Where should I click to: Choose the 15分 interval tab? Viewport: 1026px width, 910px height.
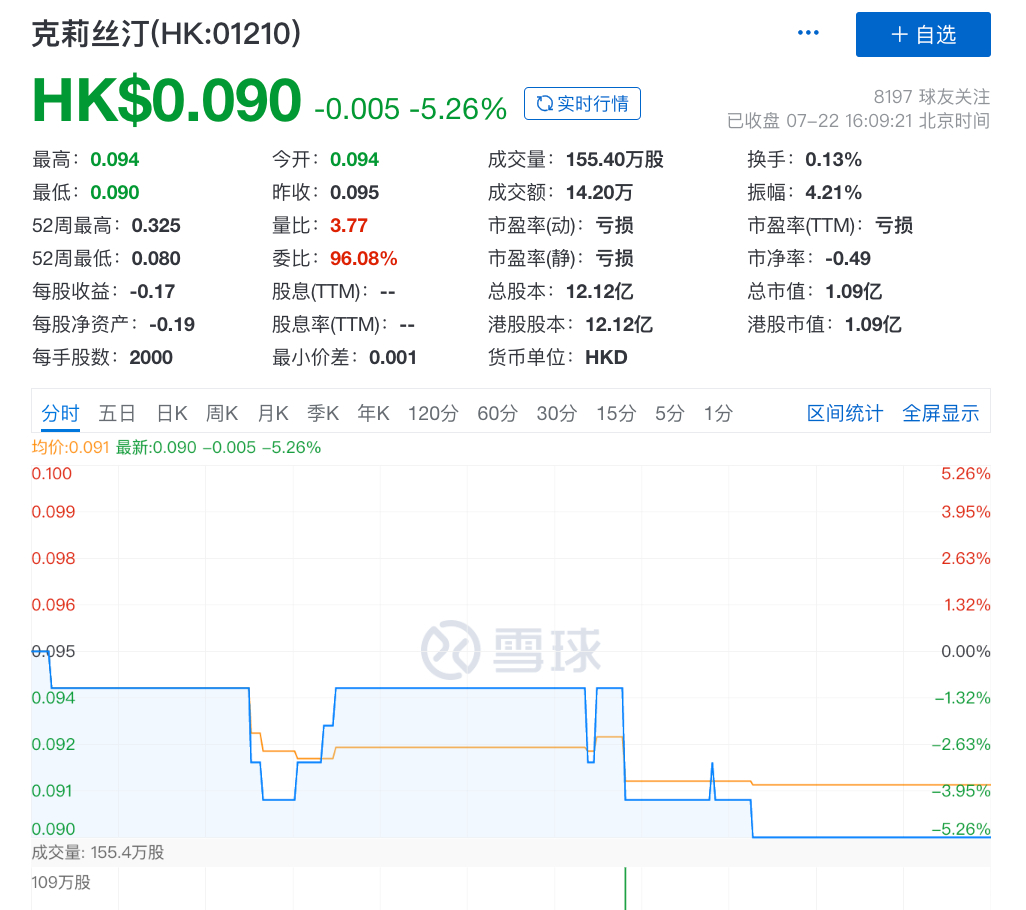[x=616, y=413]
